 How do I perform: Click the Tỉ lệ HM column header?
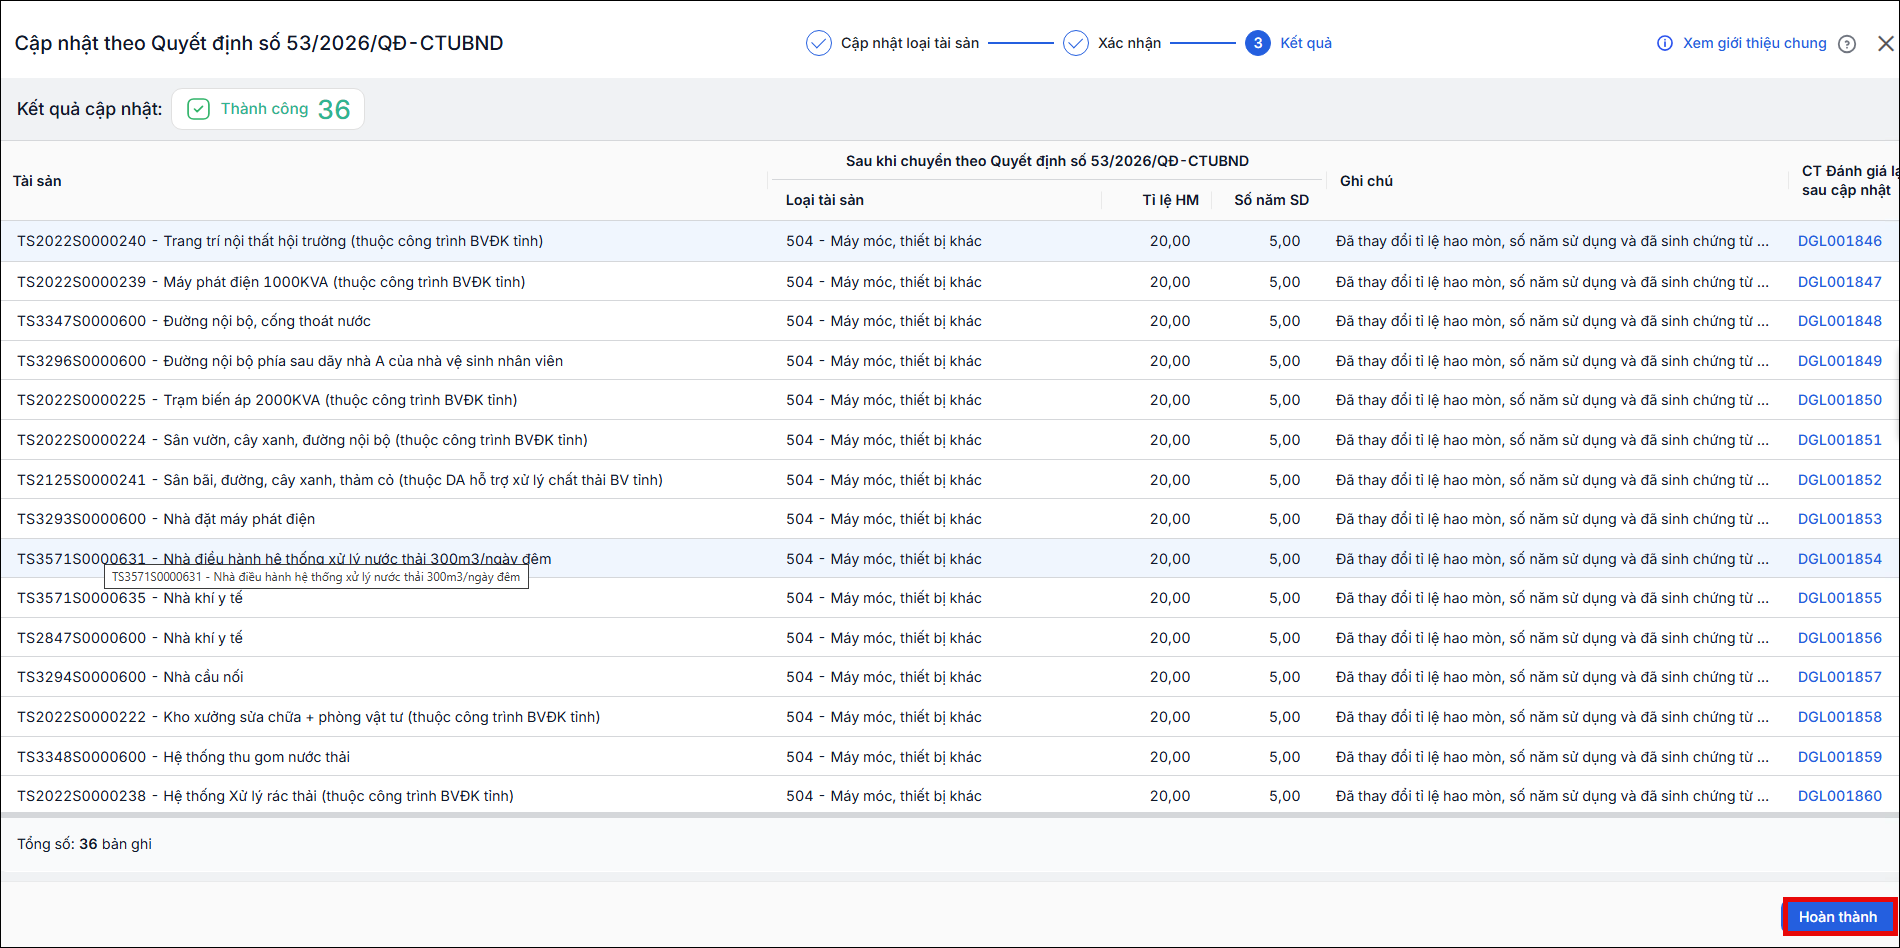tap(1171, 200)
